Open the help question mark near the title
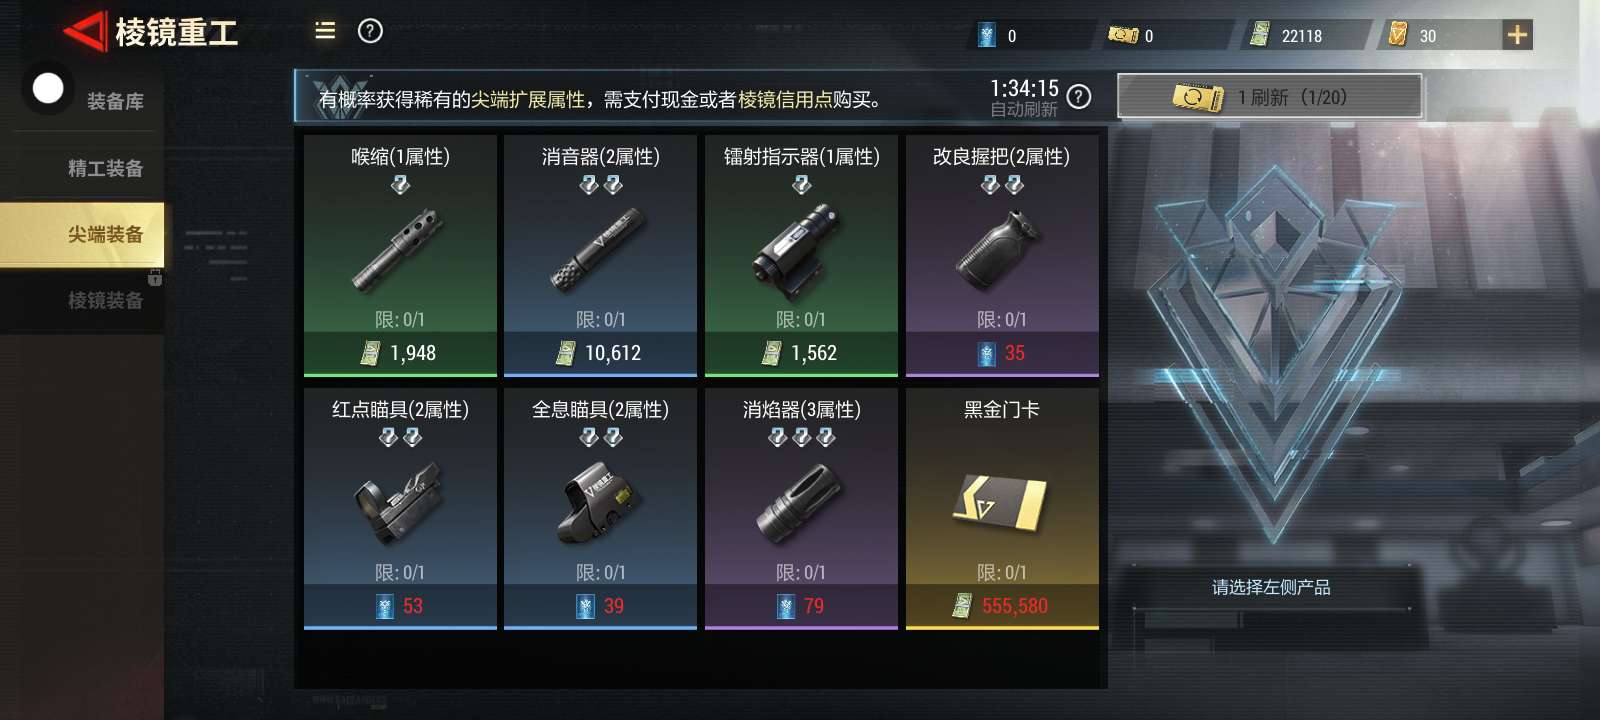The width and height of the screenshot is (1600, 720). click(370, 31)
